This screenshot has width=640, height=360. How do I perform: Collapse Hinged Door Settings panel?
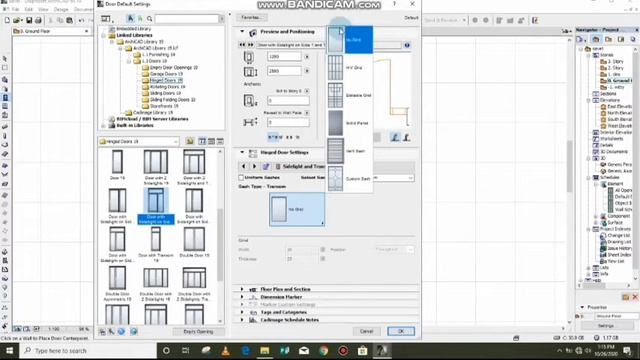pos(242,152)
